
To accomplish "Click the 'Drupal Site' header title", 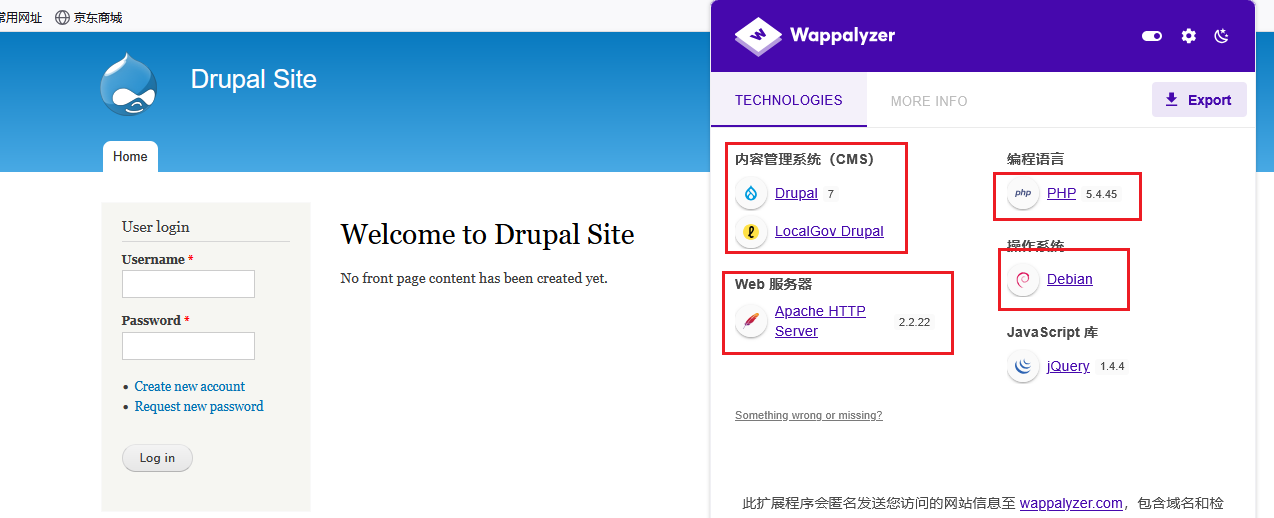I will (x=254, y=80).
